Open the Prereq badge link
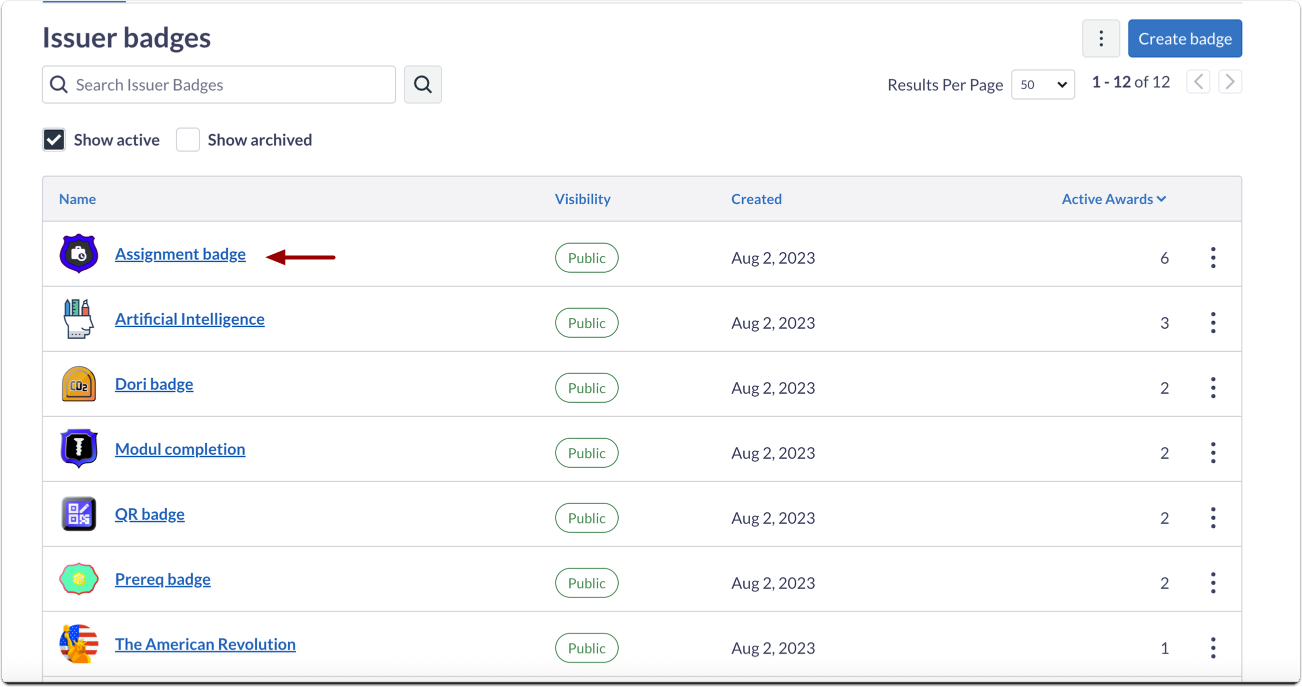 coord(163,579)
